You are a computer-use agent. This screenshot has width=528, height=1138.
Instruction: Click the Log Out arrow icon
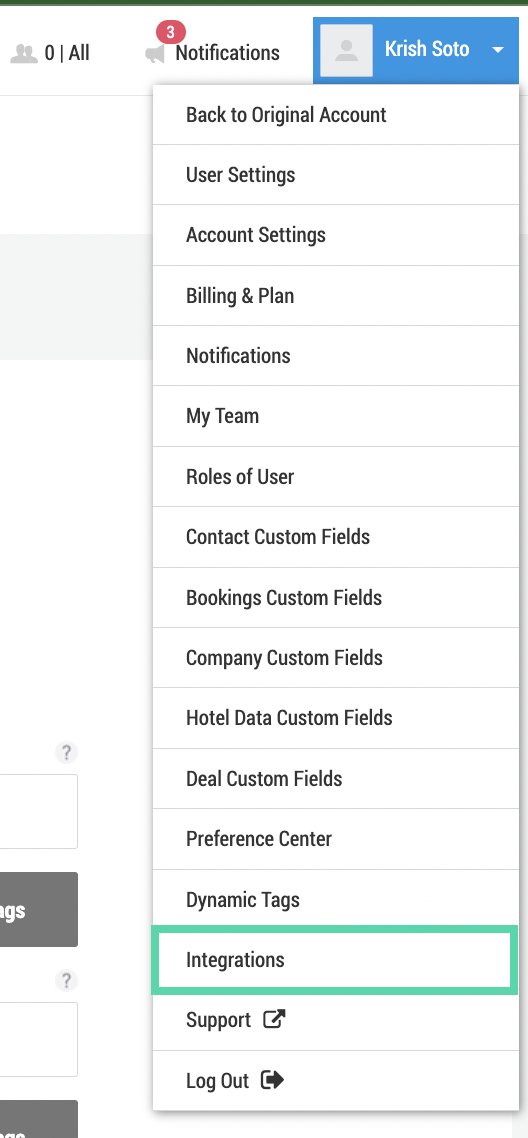tap(271, 1080)
